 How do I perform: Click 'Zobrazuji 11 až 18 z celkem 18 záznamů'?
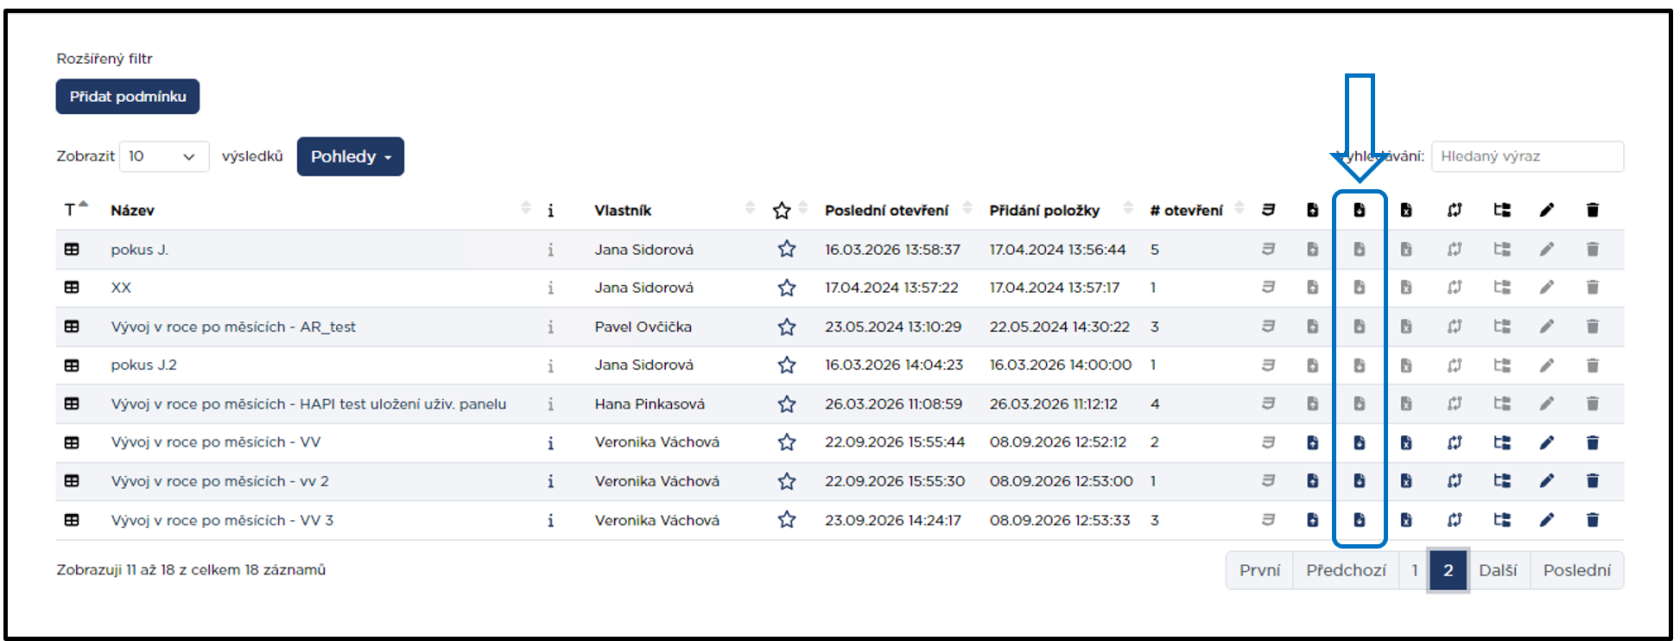pos(191,570)
